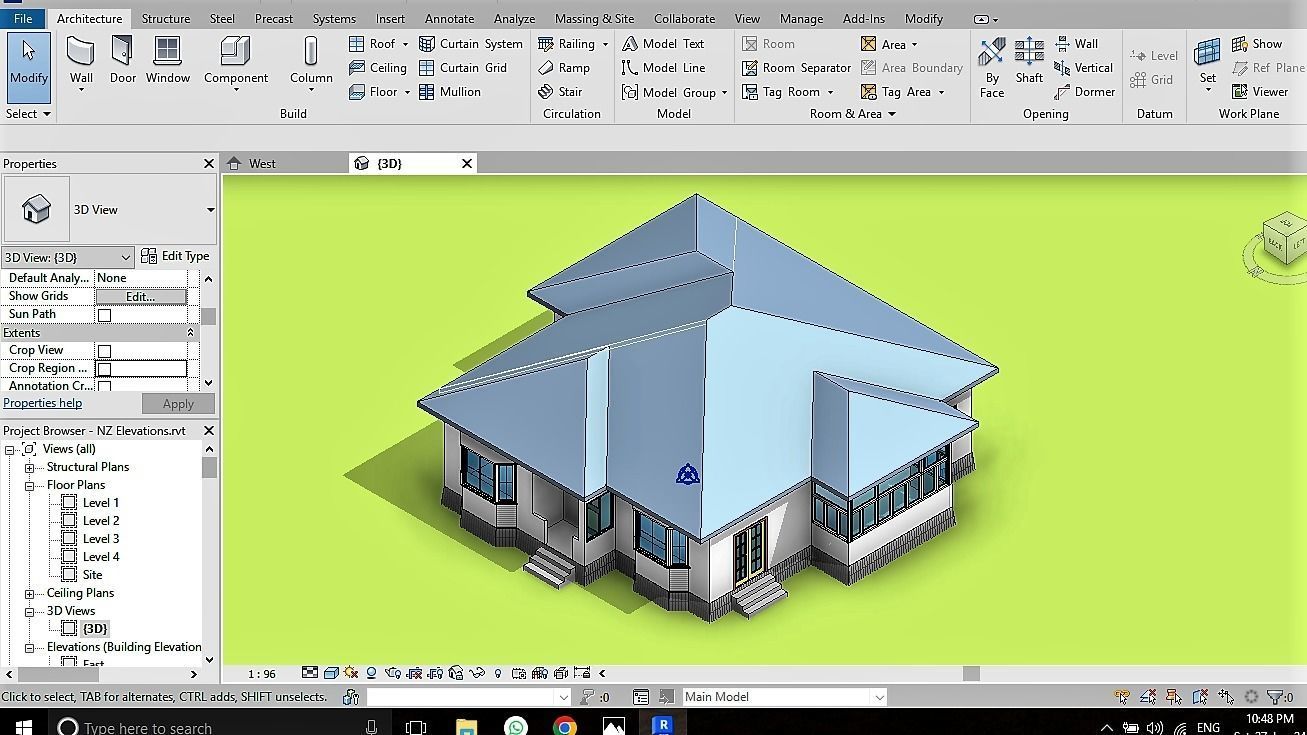1307x735 pixels.
Task: Open the File menu
Action: tap(22, 19)
